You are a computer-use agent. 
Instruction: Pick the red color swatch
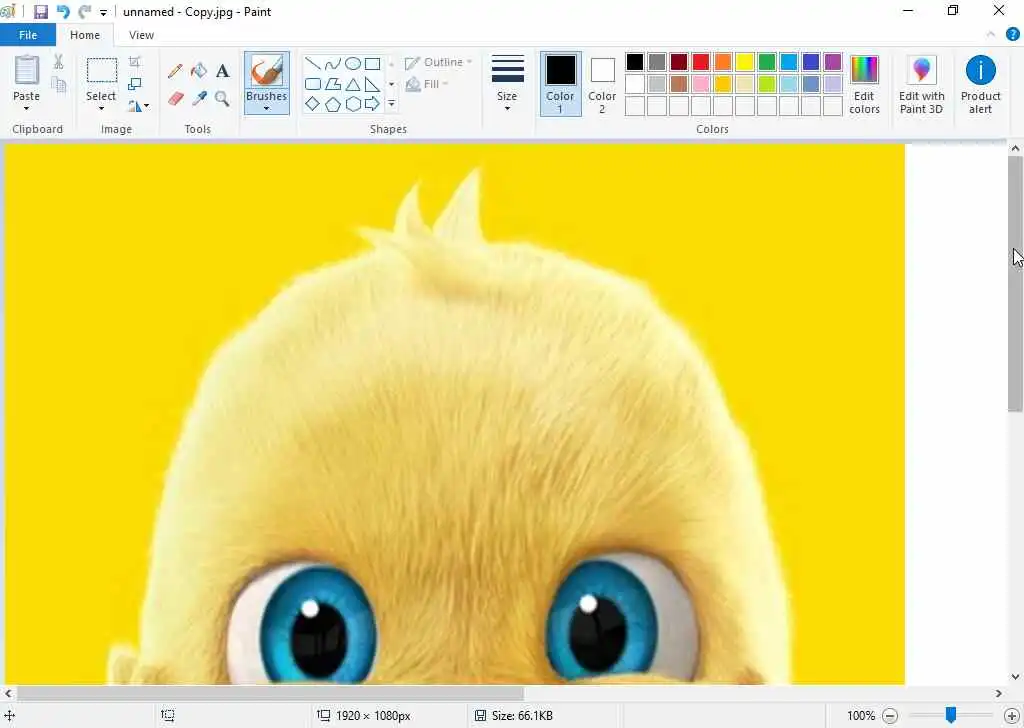pyautogui.click(x=701, y=62)
